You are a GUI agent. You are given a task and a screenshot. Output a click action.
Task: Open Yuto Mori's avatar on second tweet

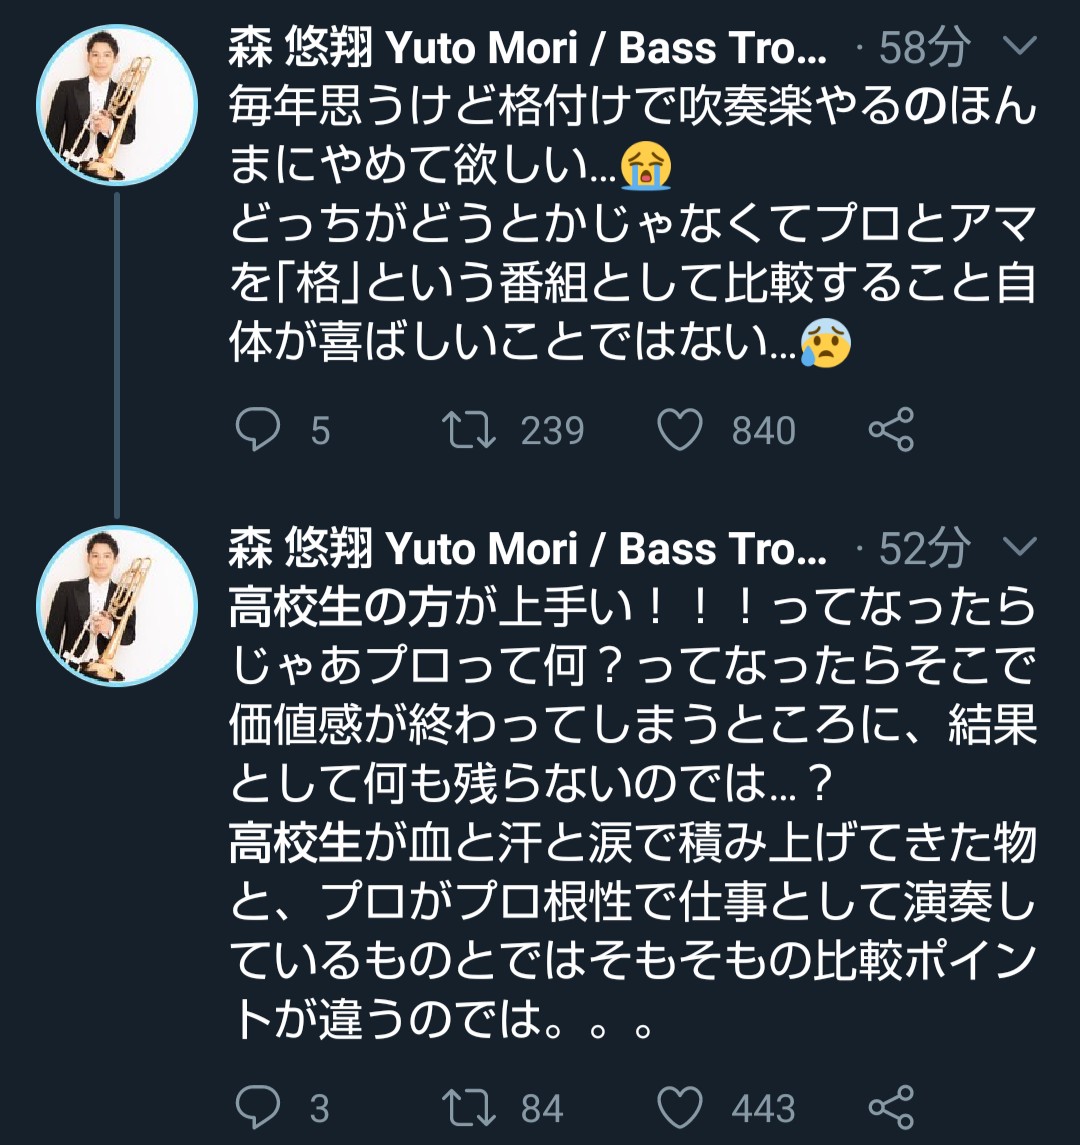tap(117, 605)
